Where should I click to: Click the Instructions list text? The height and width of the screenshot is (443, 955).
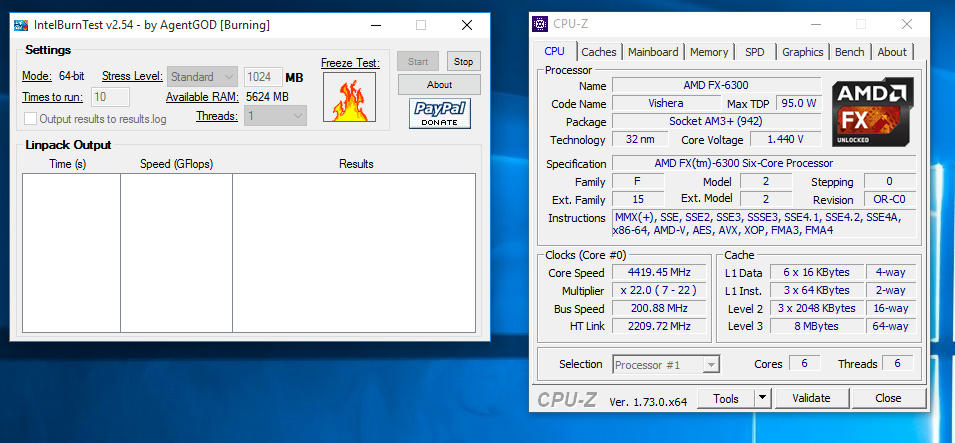(x=764, y=224)
